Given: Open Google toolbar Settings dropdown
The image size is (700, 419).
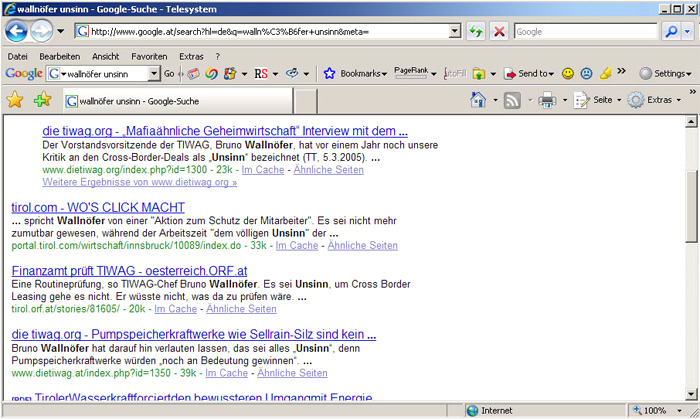Looking at the screenshot, I should tap(666, 74).
